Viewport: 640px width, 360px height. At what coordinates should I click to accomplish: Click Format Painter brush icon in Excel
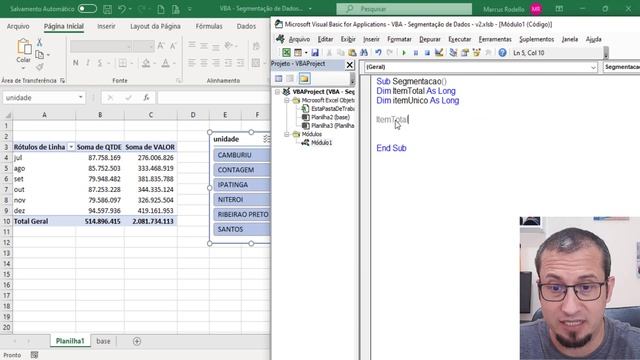(x=40, y=67)
